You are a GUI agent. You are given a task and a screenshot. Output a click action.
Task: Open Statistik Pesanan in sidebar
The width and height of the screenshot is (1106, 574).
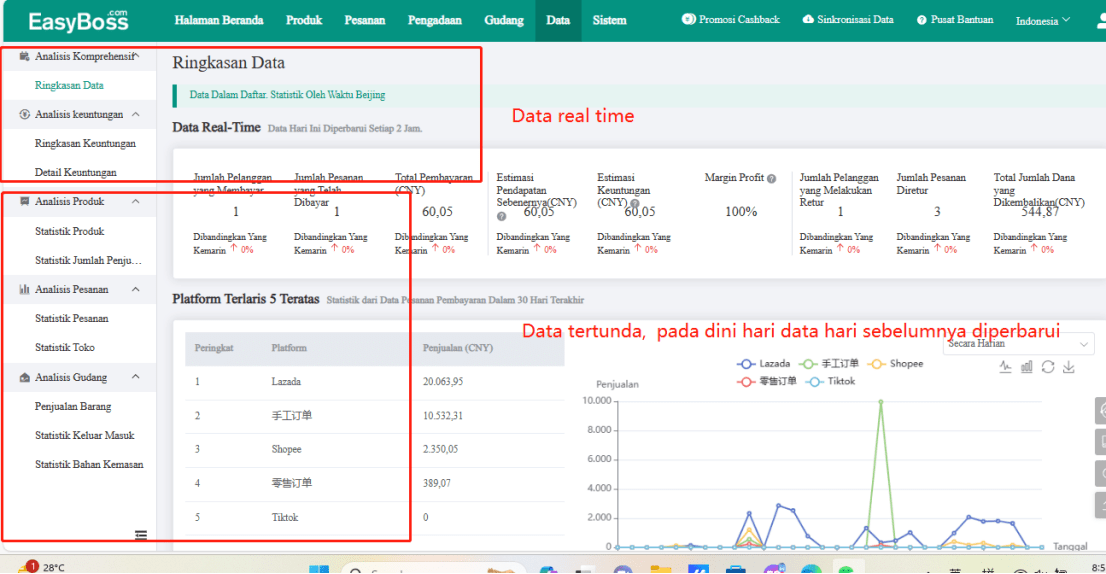[x=72, y=319]
